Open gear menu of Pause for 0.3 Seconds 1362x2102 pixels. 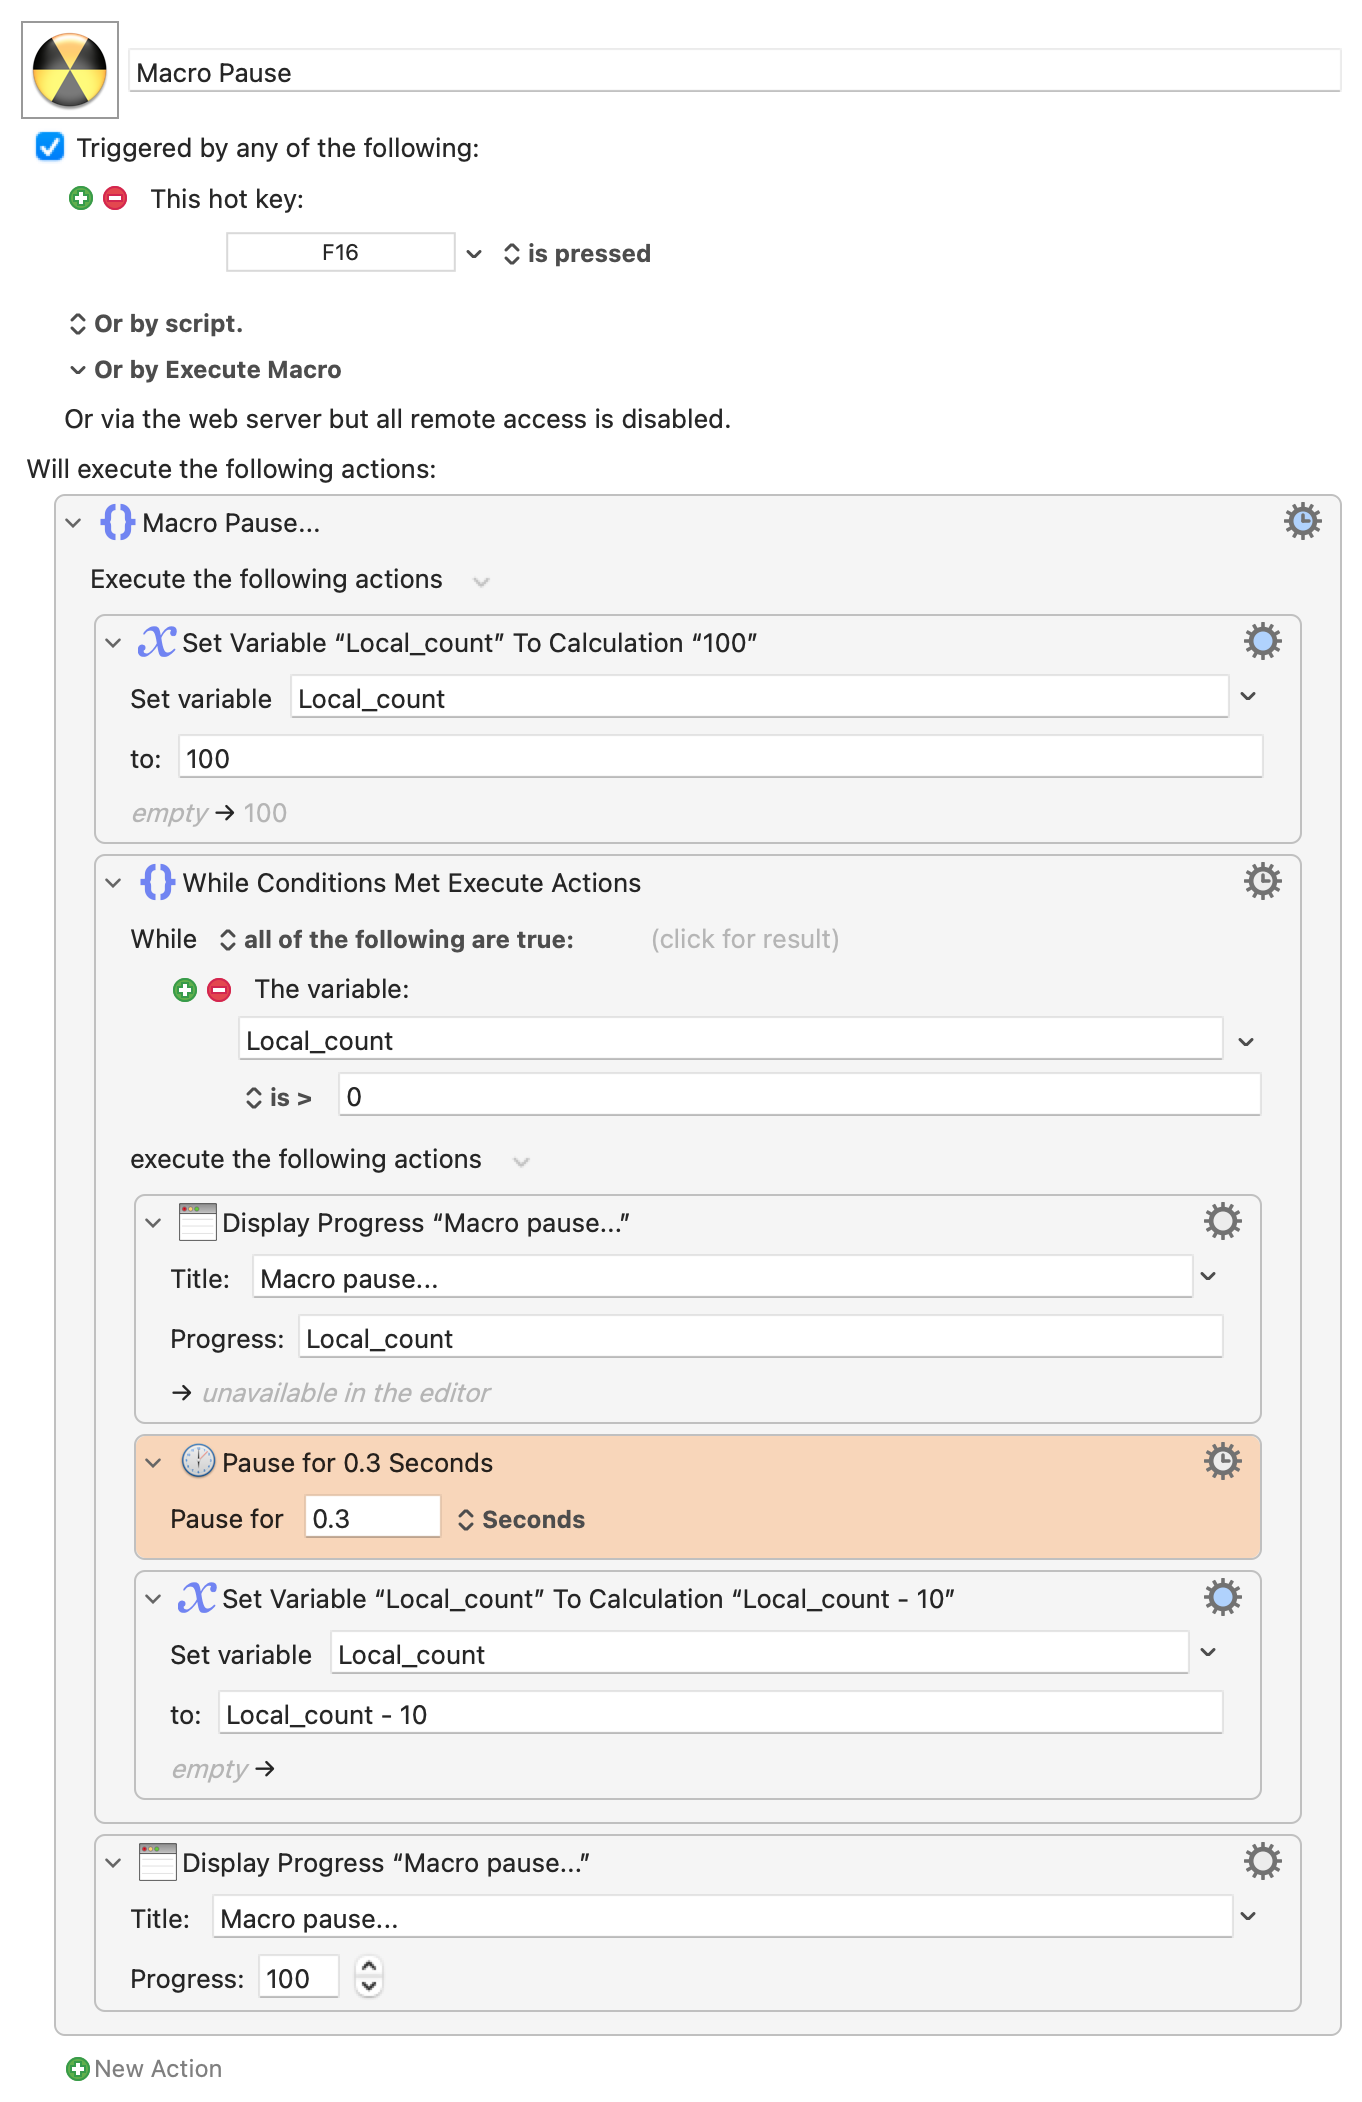coord(1222,1461)
